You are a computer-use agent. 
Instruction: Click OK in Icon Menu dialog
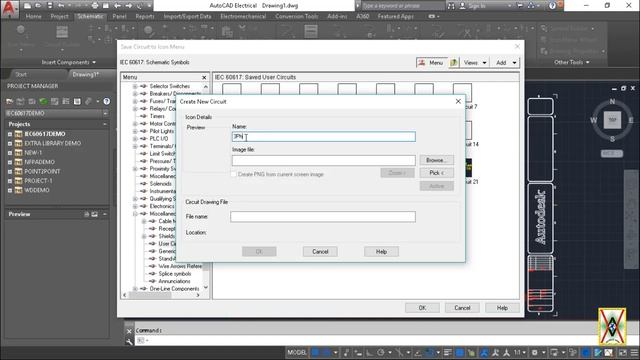(422, 308)
